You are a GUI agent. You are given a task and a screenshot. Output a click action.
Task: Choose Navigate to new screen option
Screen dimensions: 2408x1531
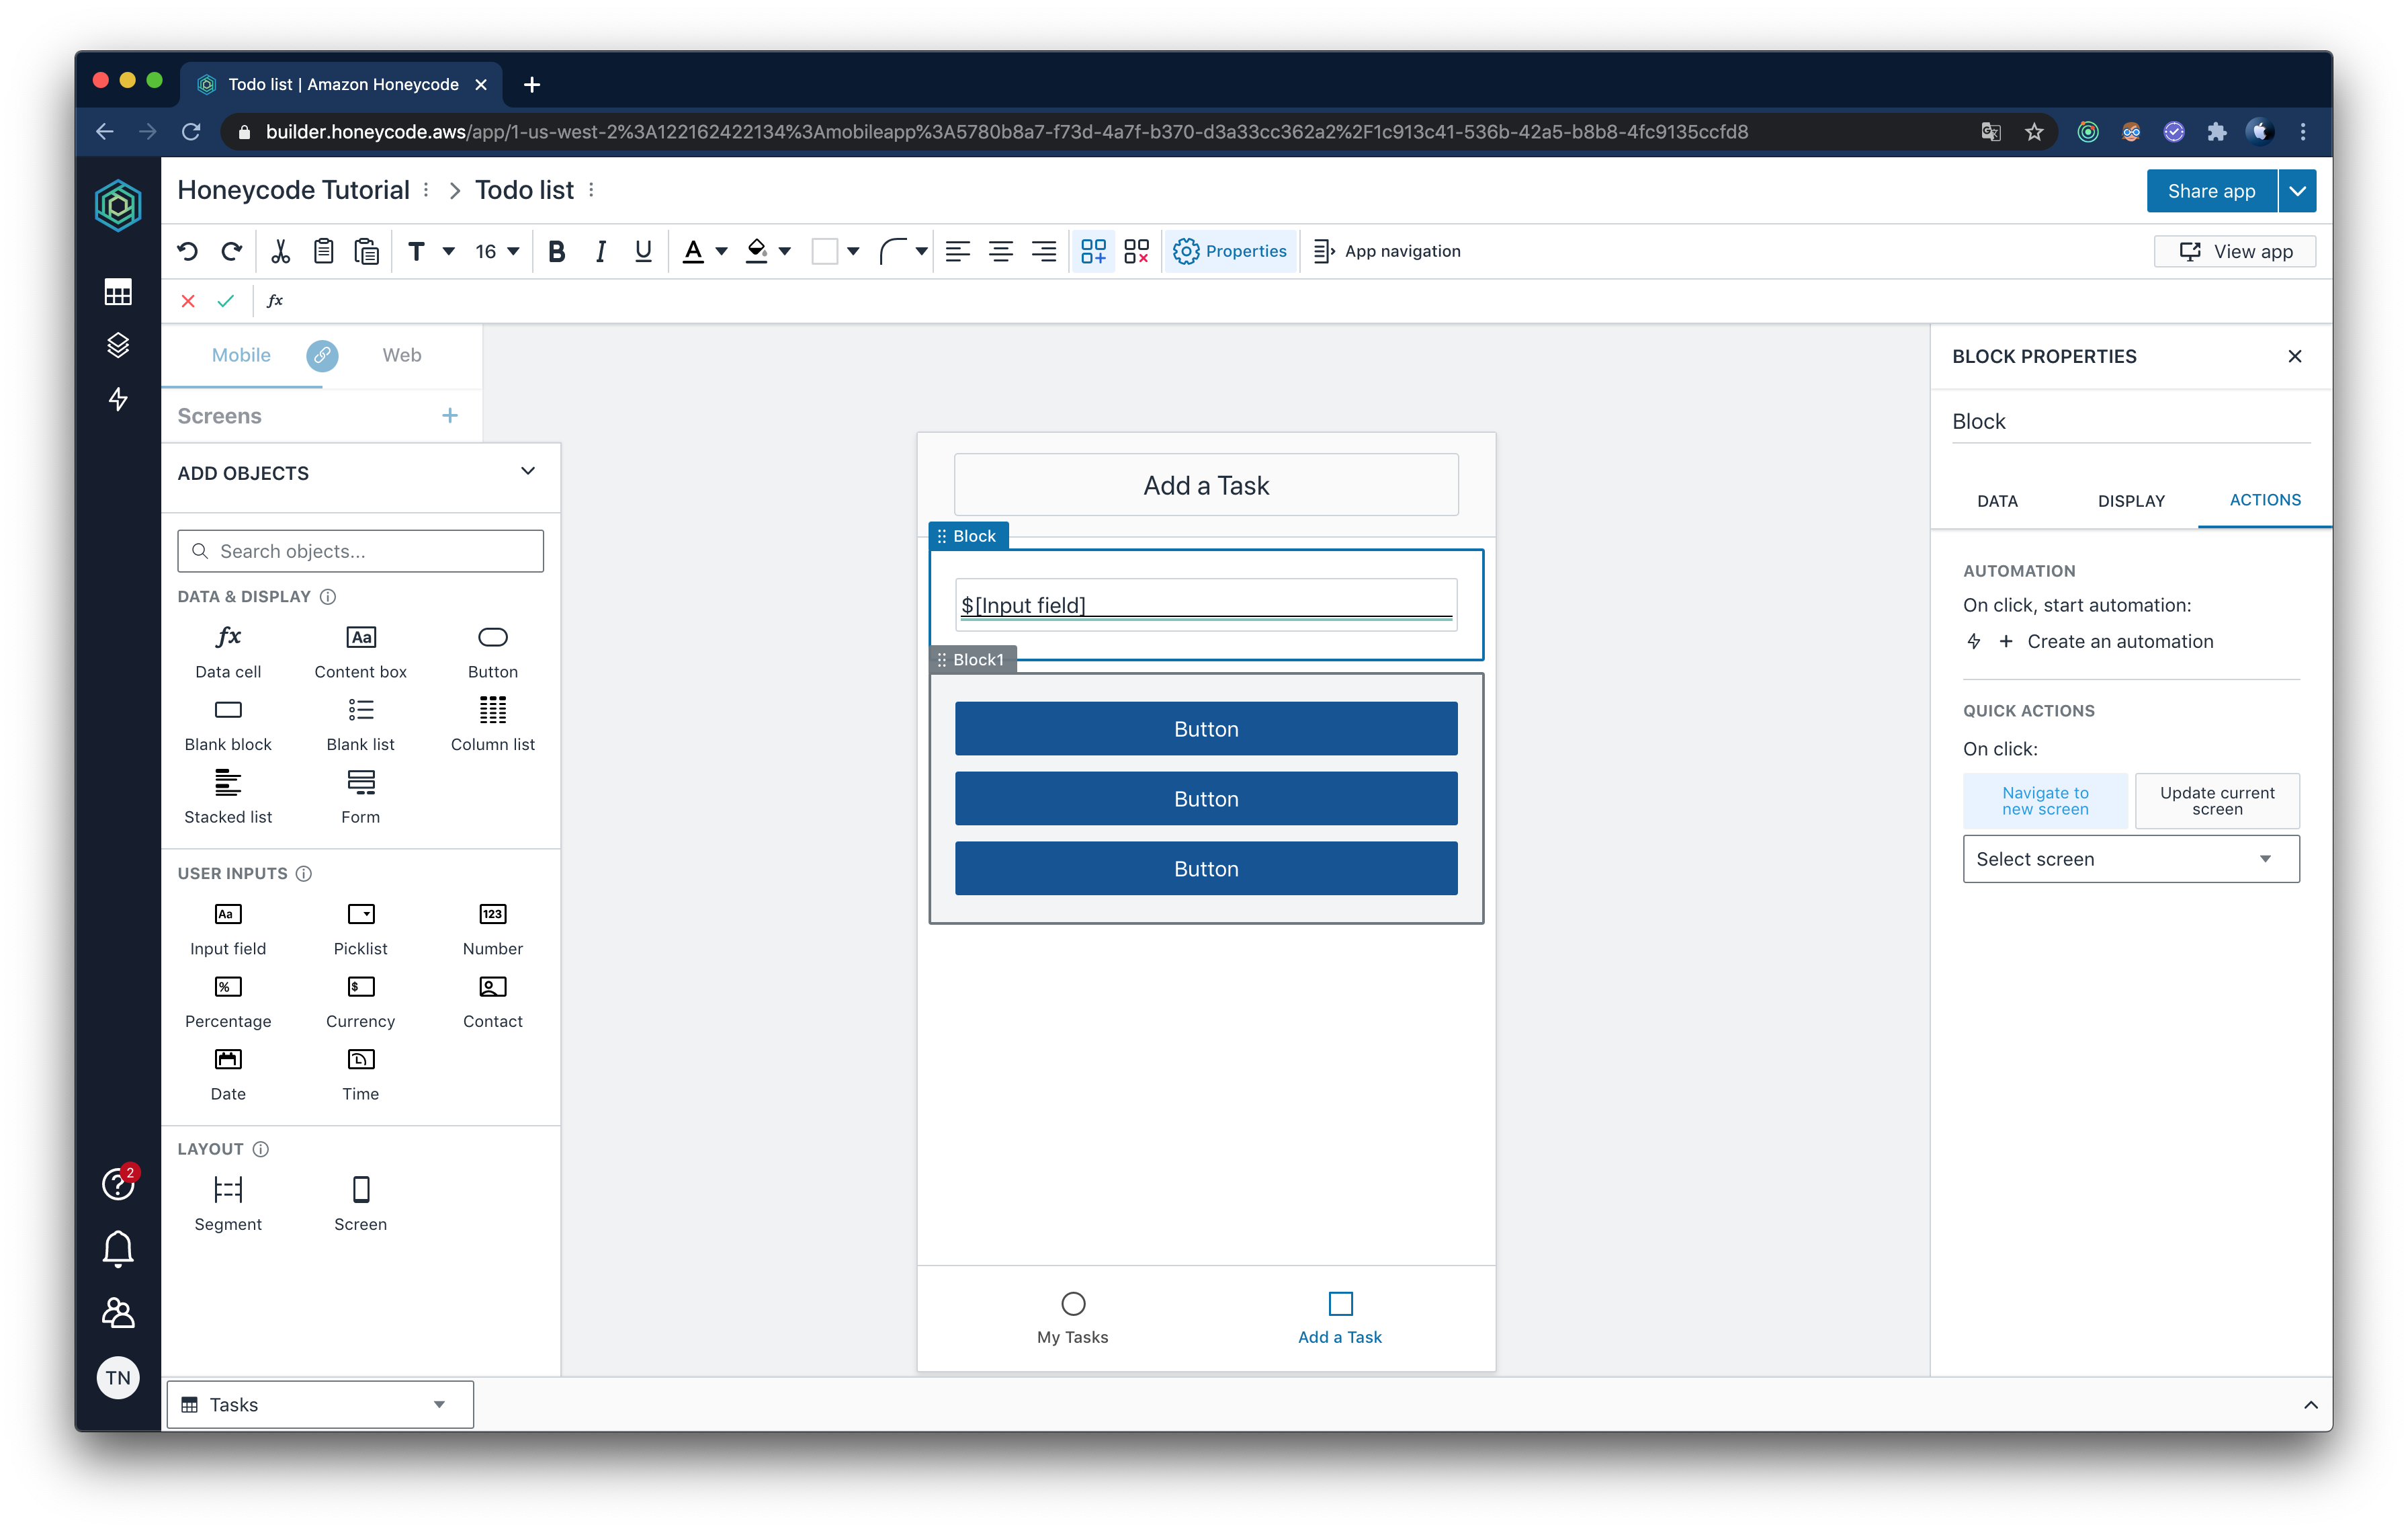[2045, 800]
